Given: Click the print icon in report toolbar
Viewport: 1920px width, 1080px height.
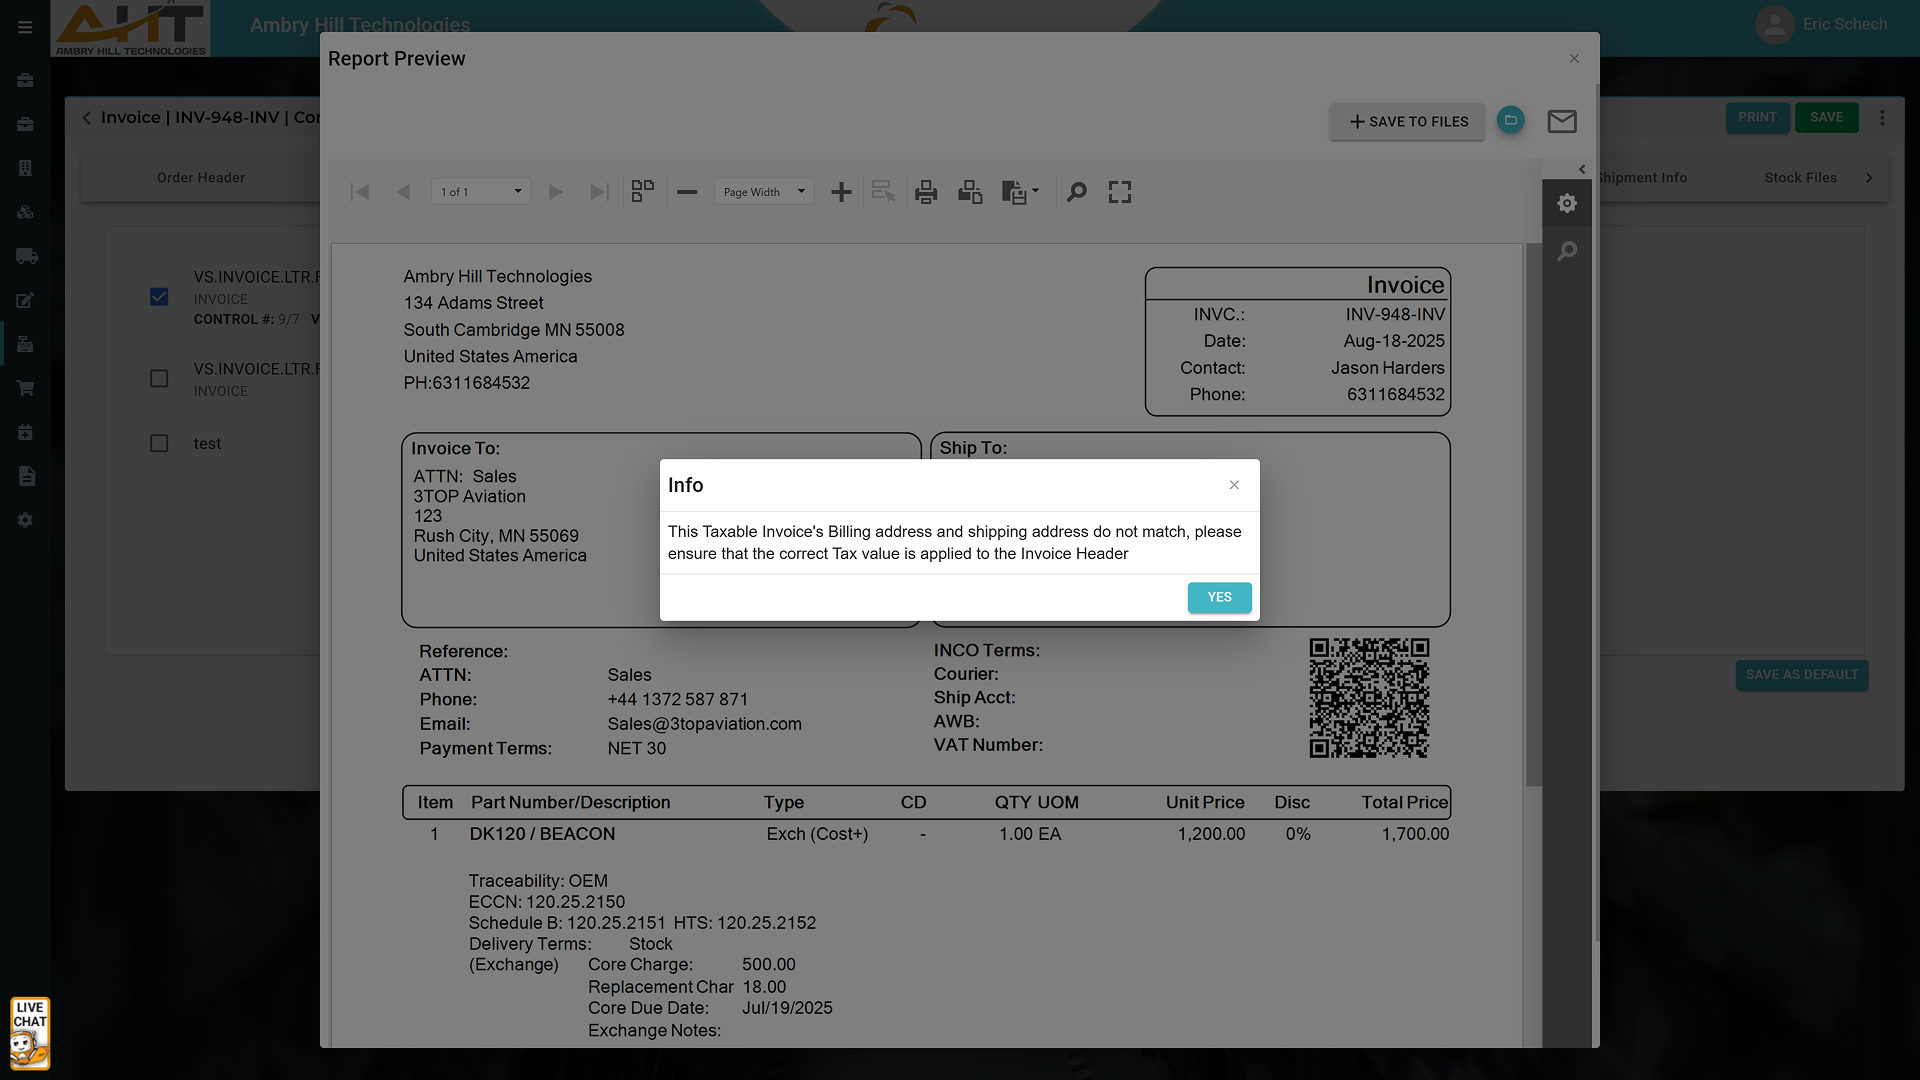Looking at the screenshot, I should 926,192.
